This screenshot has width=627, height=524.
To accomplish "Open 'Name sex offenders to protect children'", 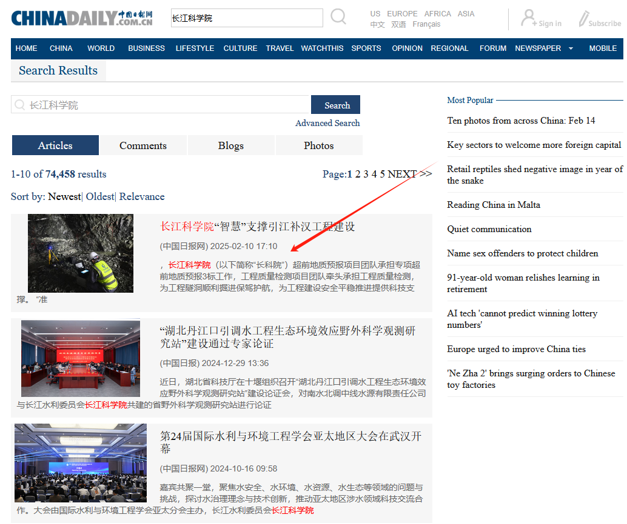I will [x=523, y=253].
